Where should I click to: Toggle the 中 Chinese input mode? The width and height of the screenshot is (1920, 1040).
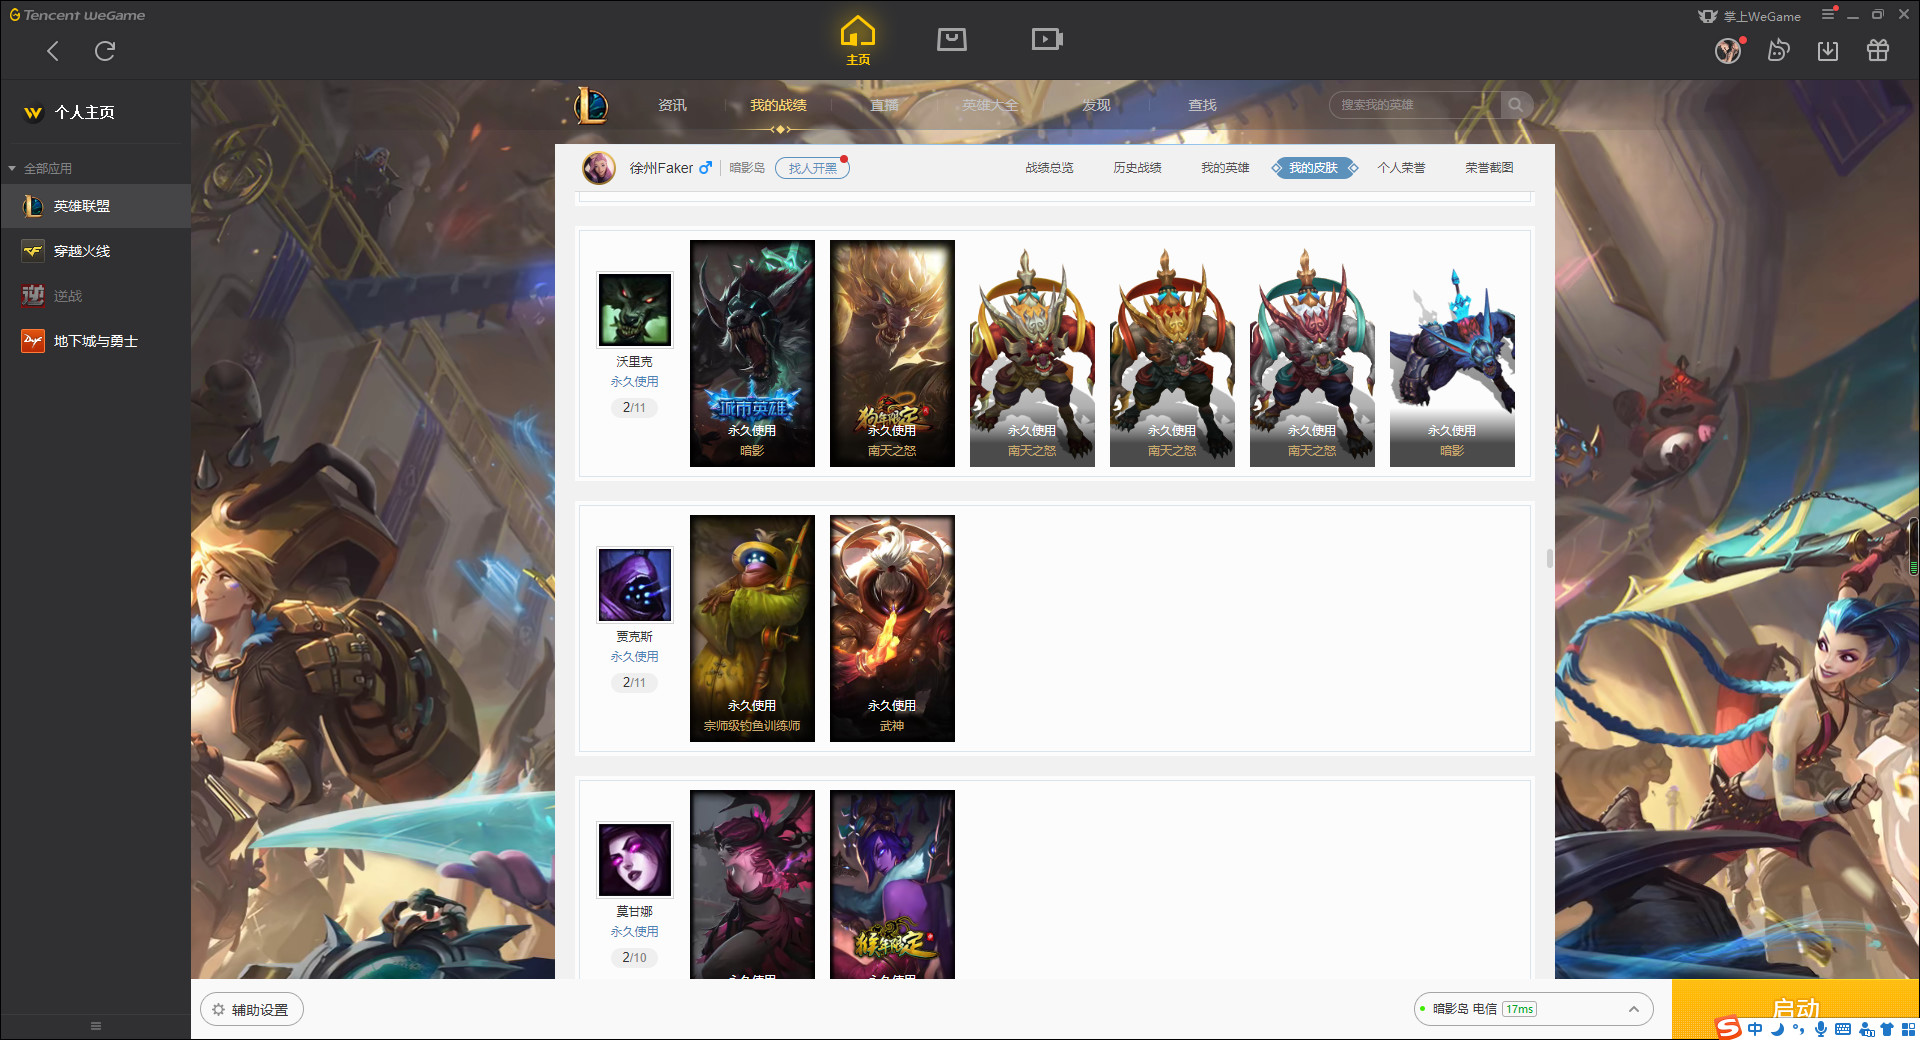1755,1029
